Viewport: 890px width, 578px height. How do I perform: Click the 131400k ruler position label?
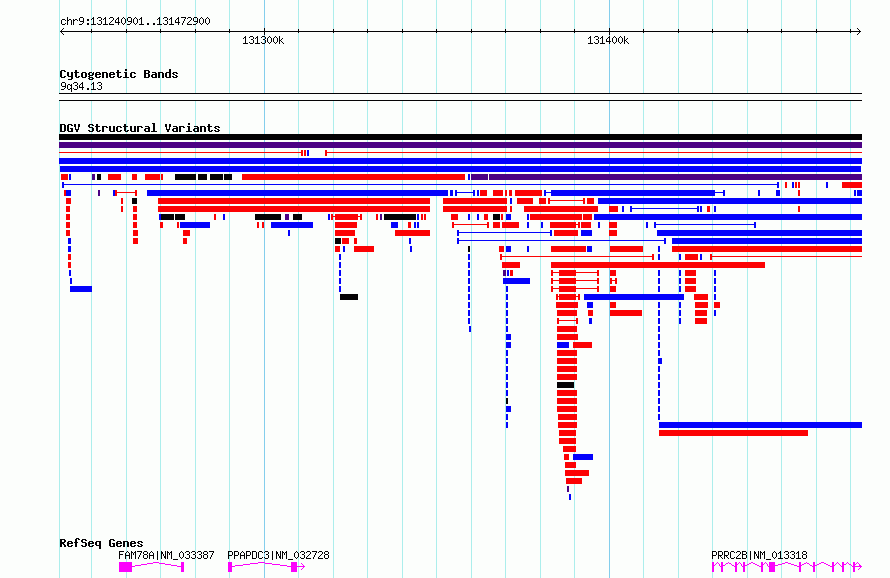pos(608,40)
